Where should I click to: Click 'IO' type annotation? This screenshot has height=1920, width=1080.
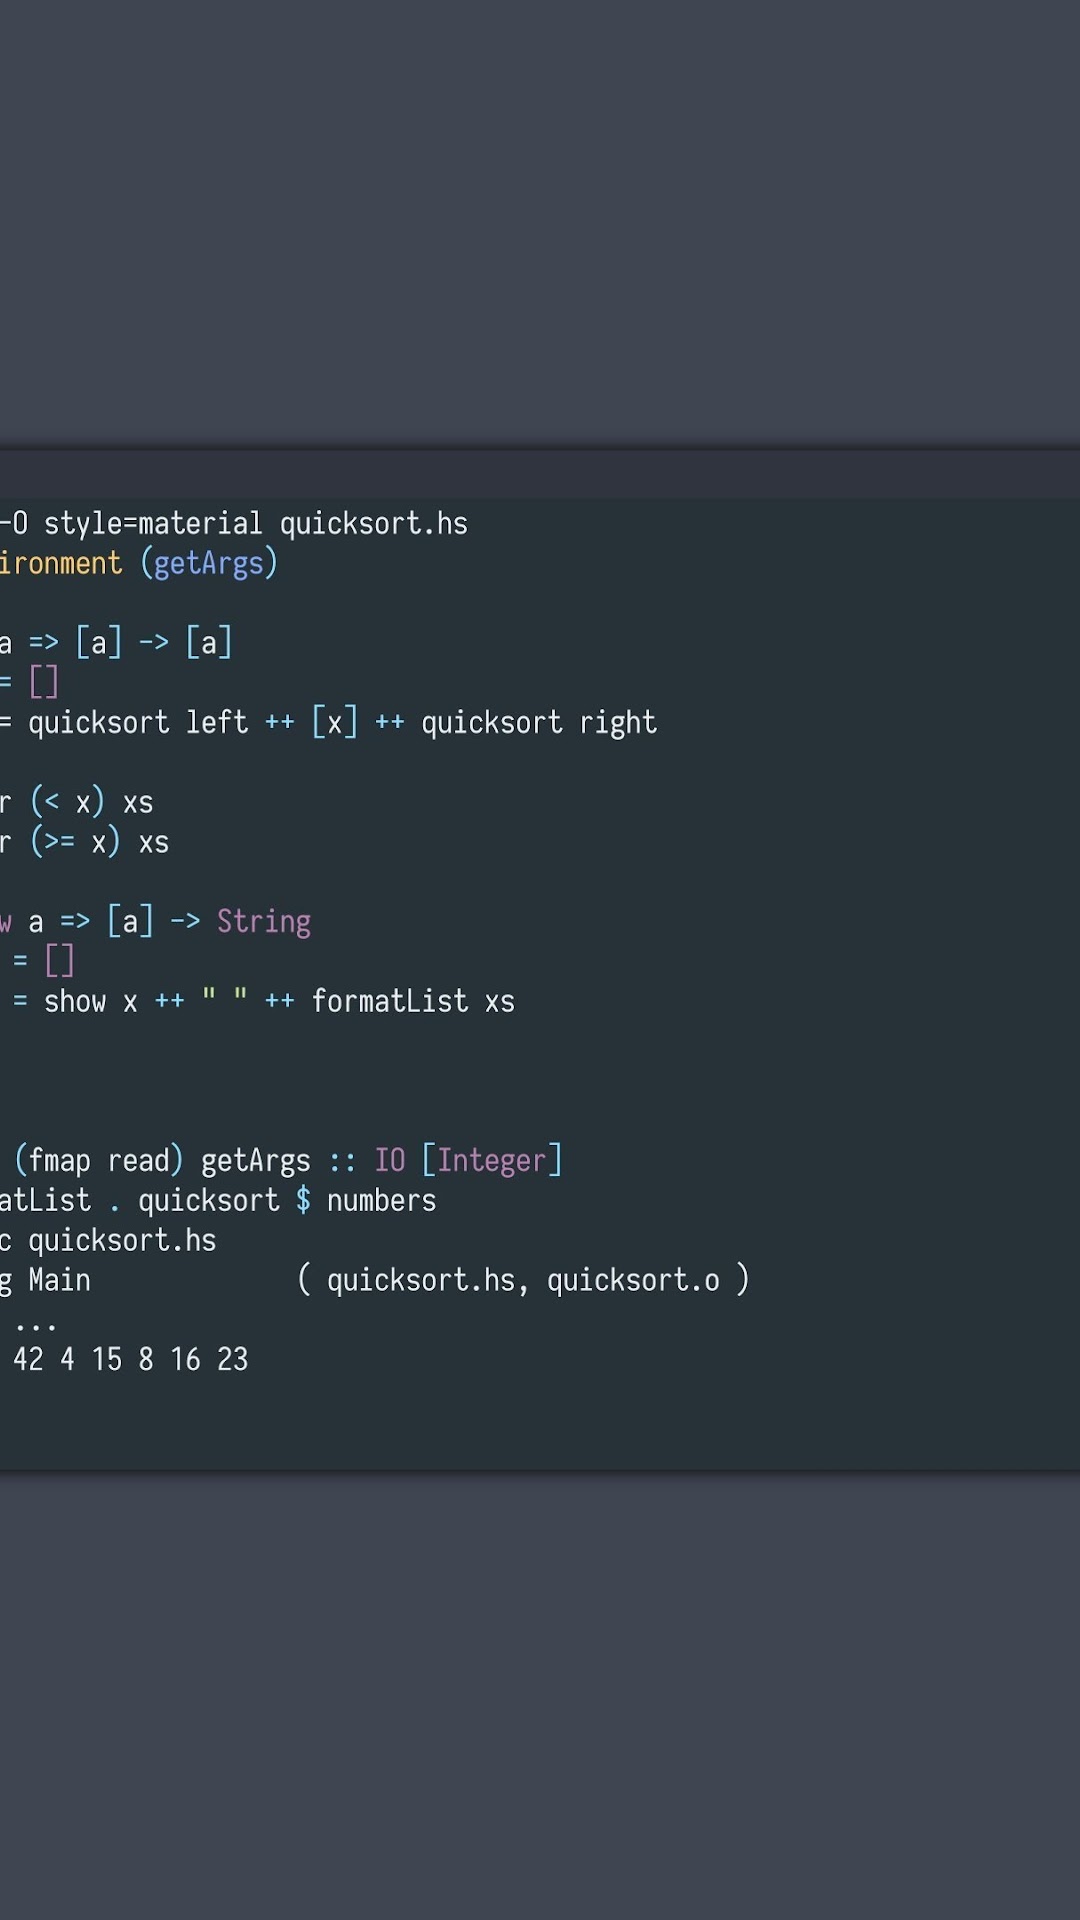(x=390, y=1160)
